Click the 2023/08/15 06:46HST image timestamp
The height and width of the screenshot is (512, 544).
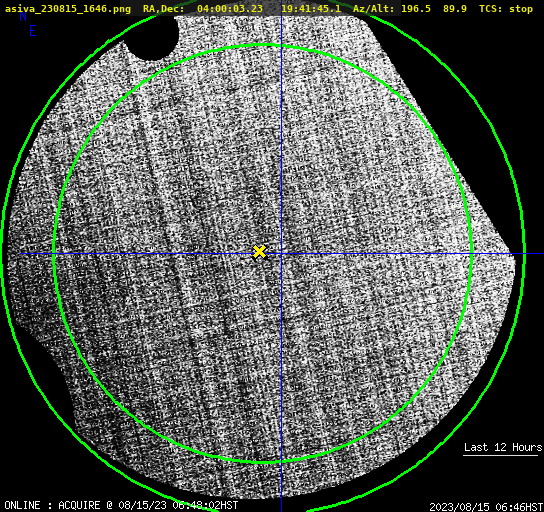[x=486, y=506]
